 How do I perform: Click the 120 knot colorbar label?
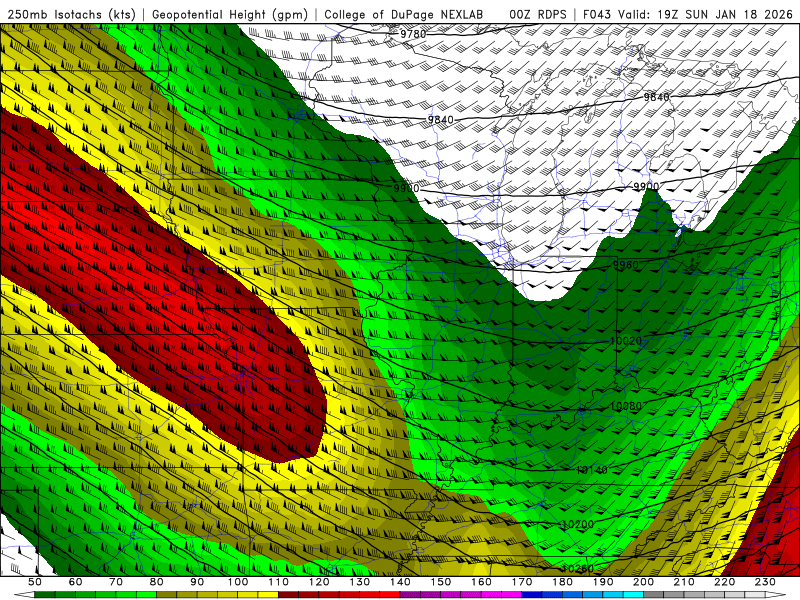pyautogui.click(x=319, y=582)
